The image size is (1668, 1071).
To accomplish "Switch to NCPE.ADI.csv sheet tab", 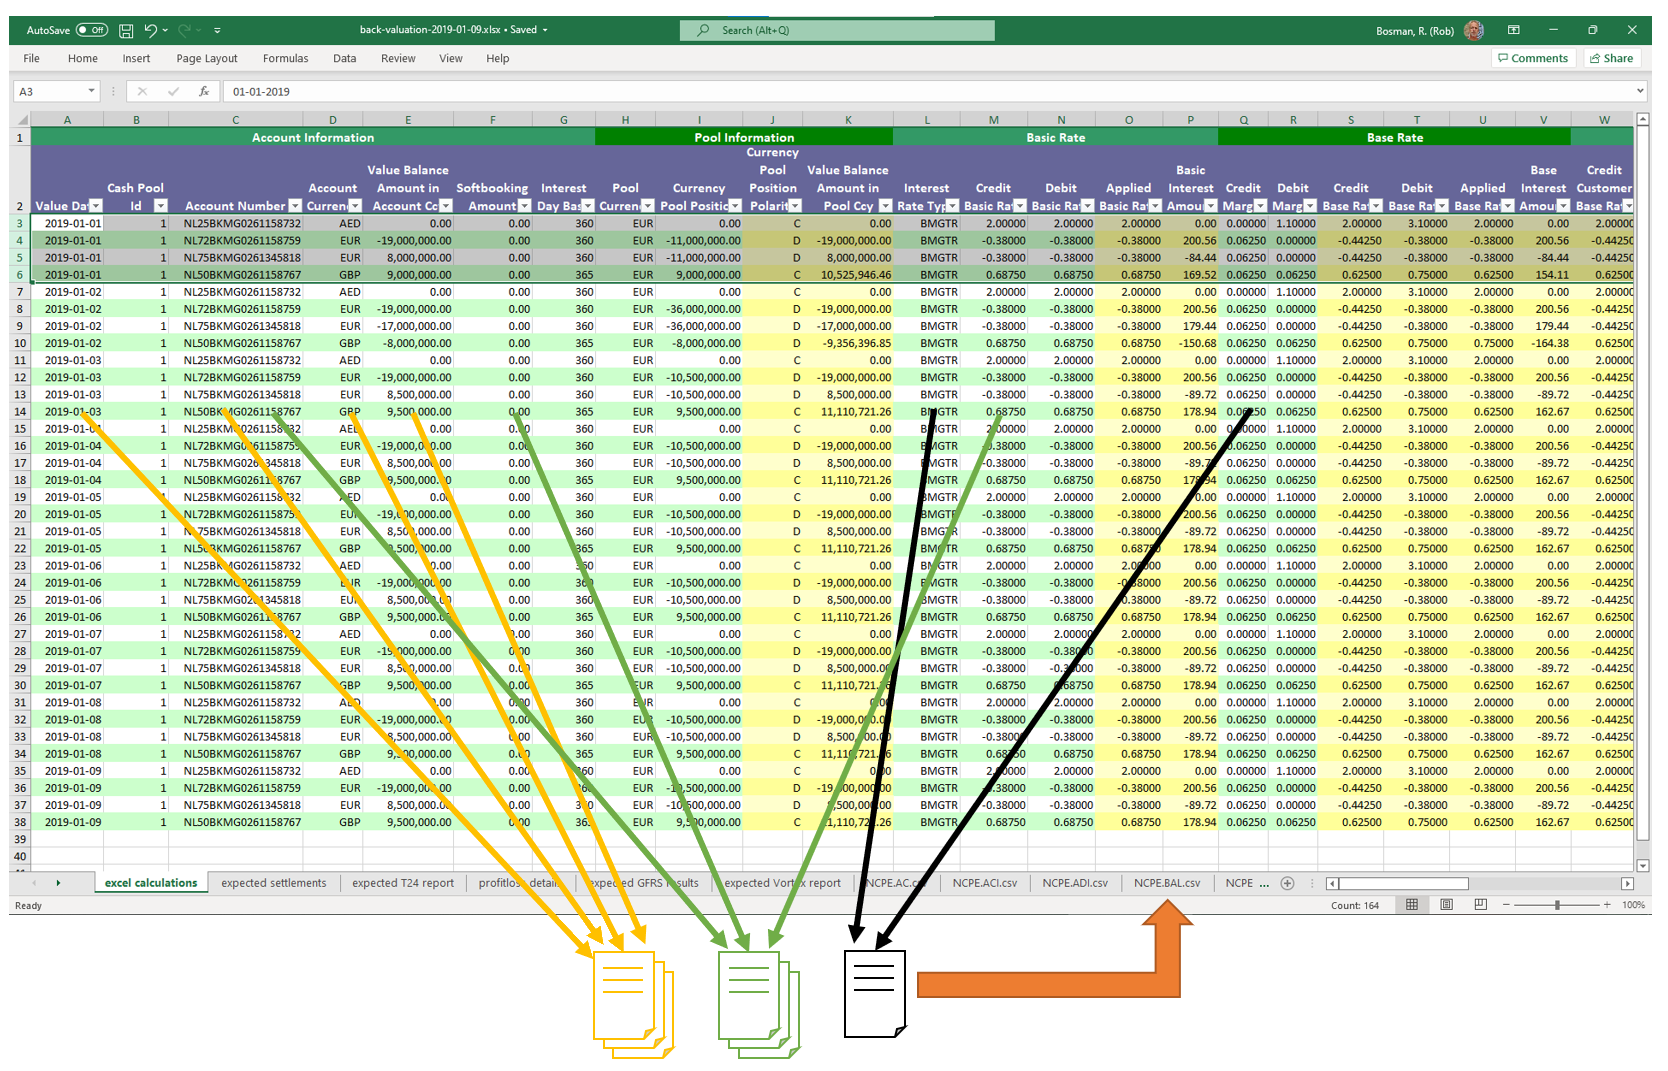I will 1075,883.
